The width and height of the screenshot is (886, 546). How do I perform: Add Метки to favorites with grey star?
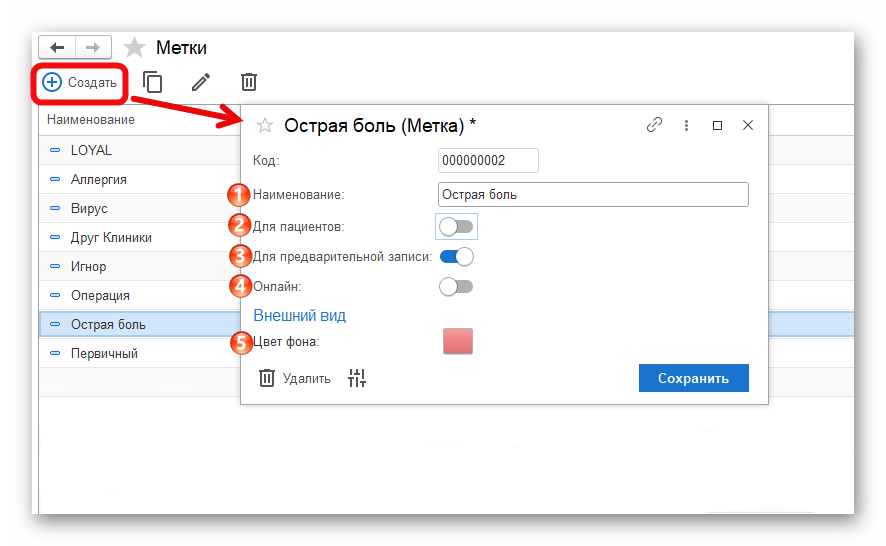coord(134,47)
